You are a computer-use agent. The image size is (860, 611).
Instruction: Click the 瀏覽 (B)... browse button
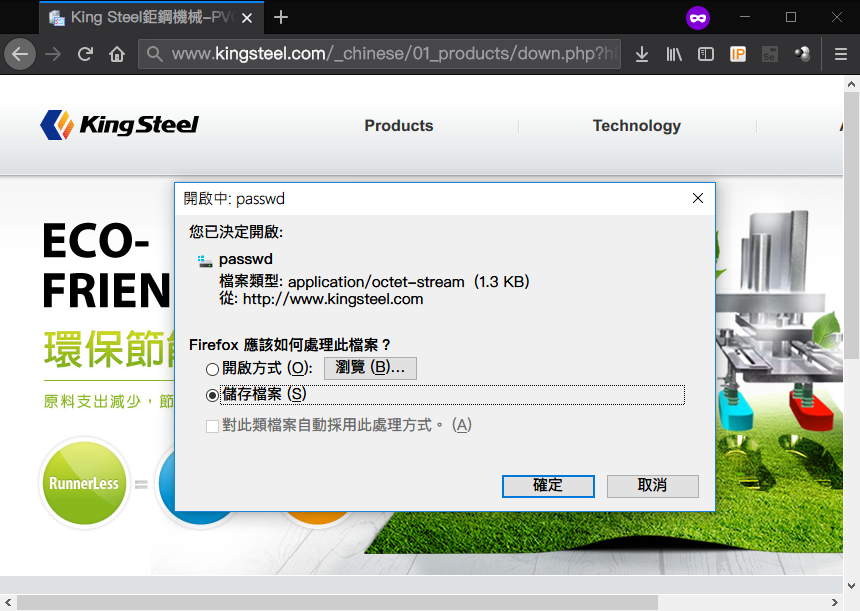coord(370,368)
